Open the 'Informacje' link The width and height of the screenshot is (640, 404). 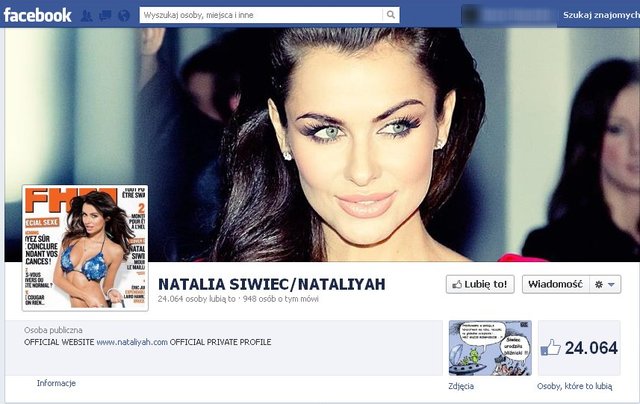coord(56,383)
